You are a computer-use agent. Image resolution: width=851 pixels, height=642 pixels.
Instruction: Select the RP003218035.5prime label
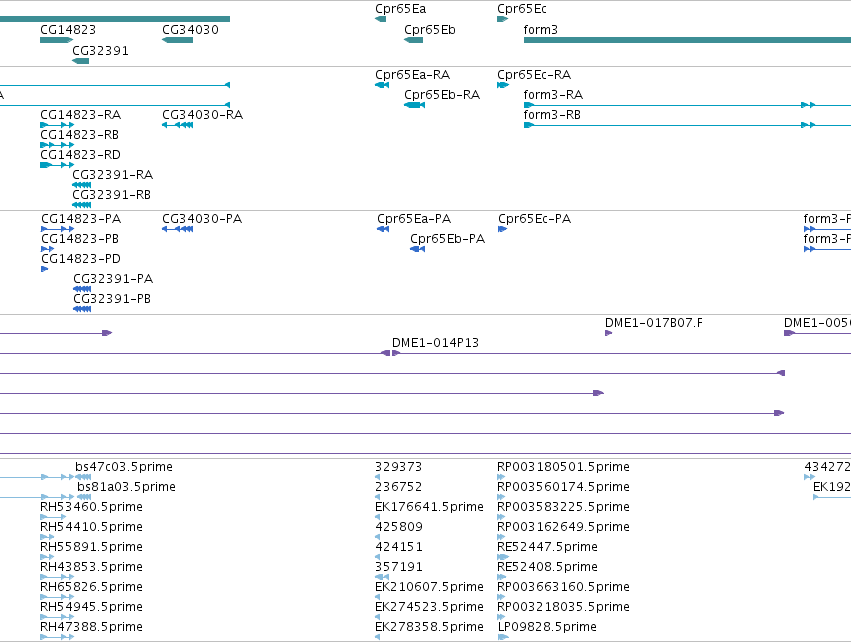pyautogui.click(x=563, y=607)
